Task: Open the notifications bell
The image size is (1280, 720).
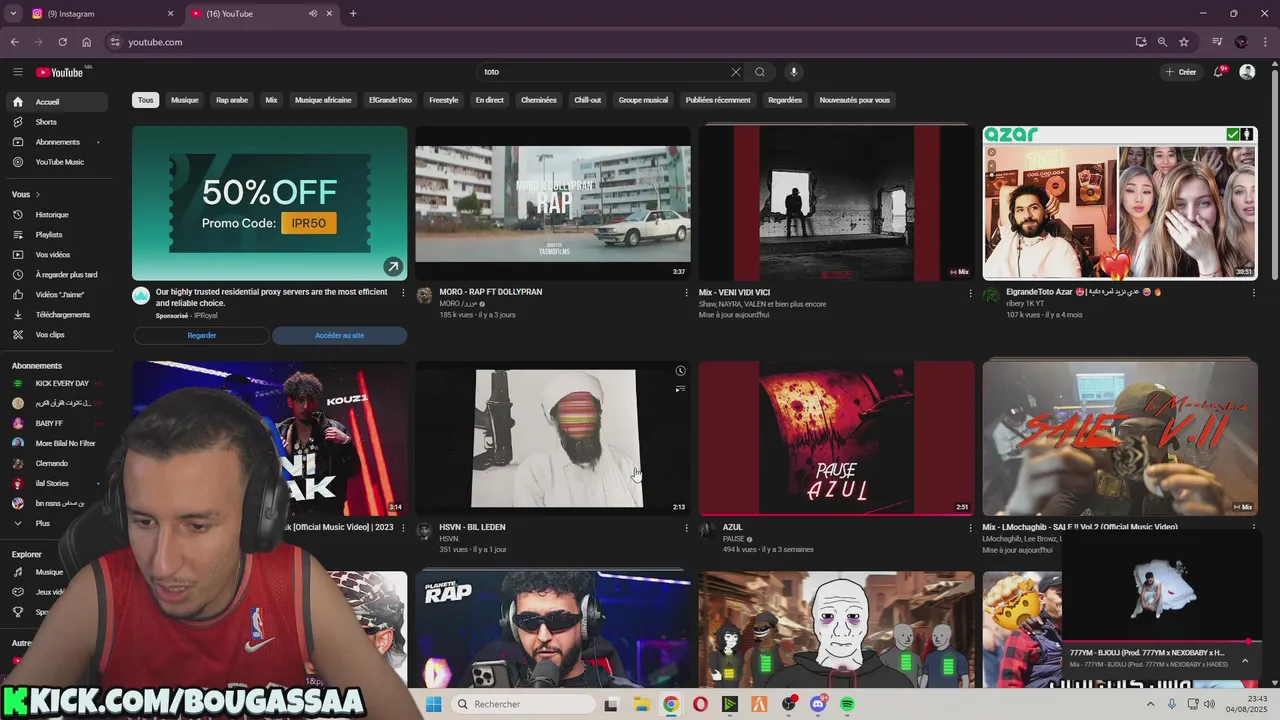Action: point(1219,72)
